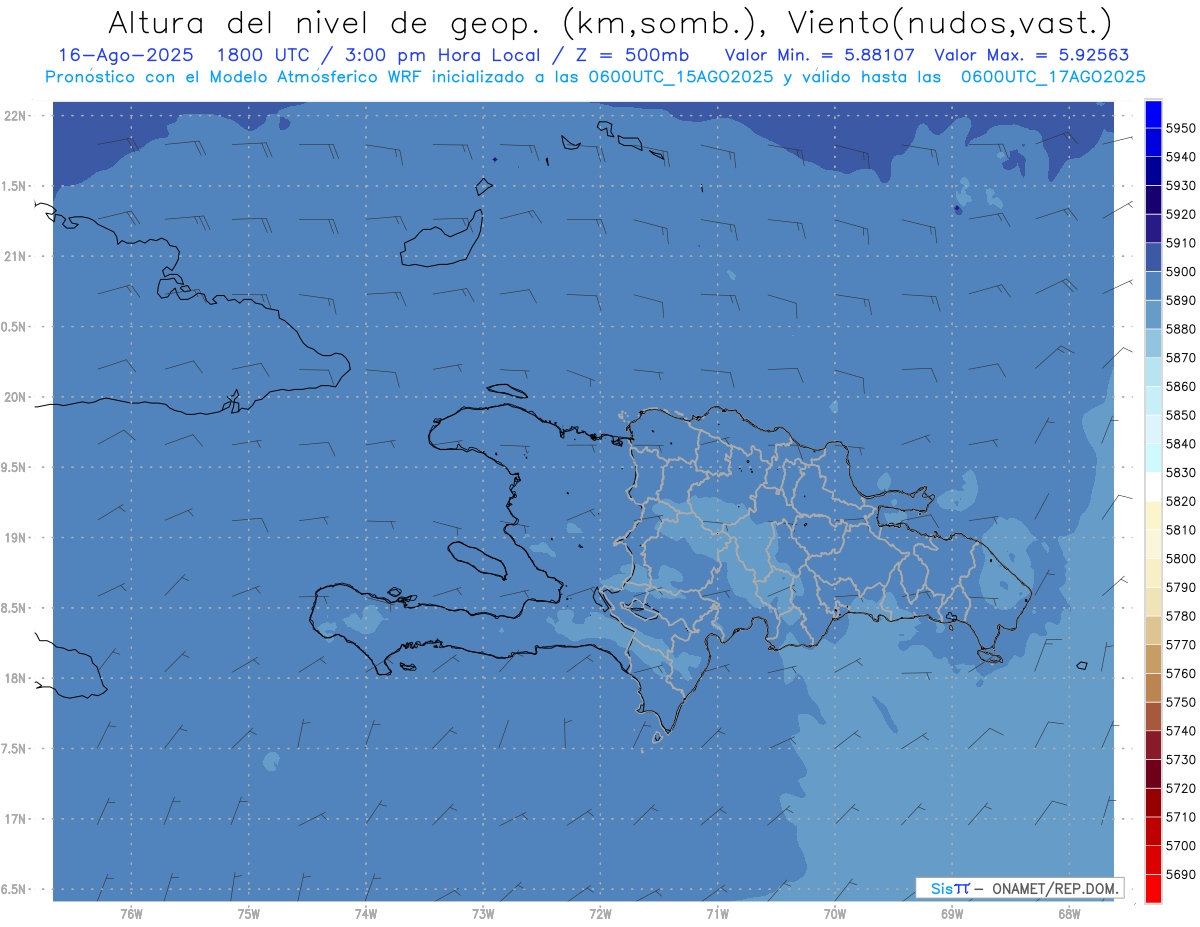Image resolution: width=1200 pixels, height=927 pixels.
Task: Click the legend color band between 5880 and 5890
Action: [1153, 315]
